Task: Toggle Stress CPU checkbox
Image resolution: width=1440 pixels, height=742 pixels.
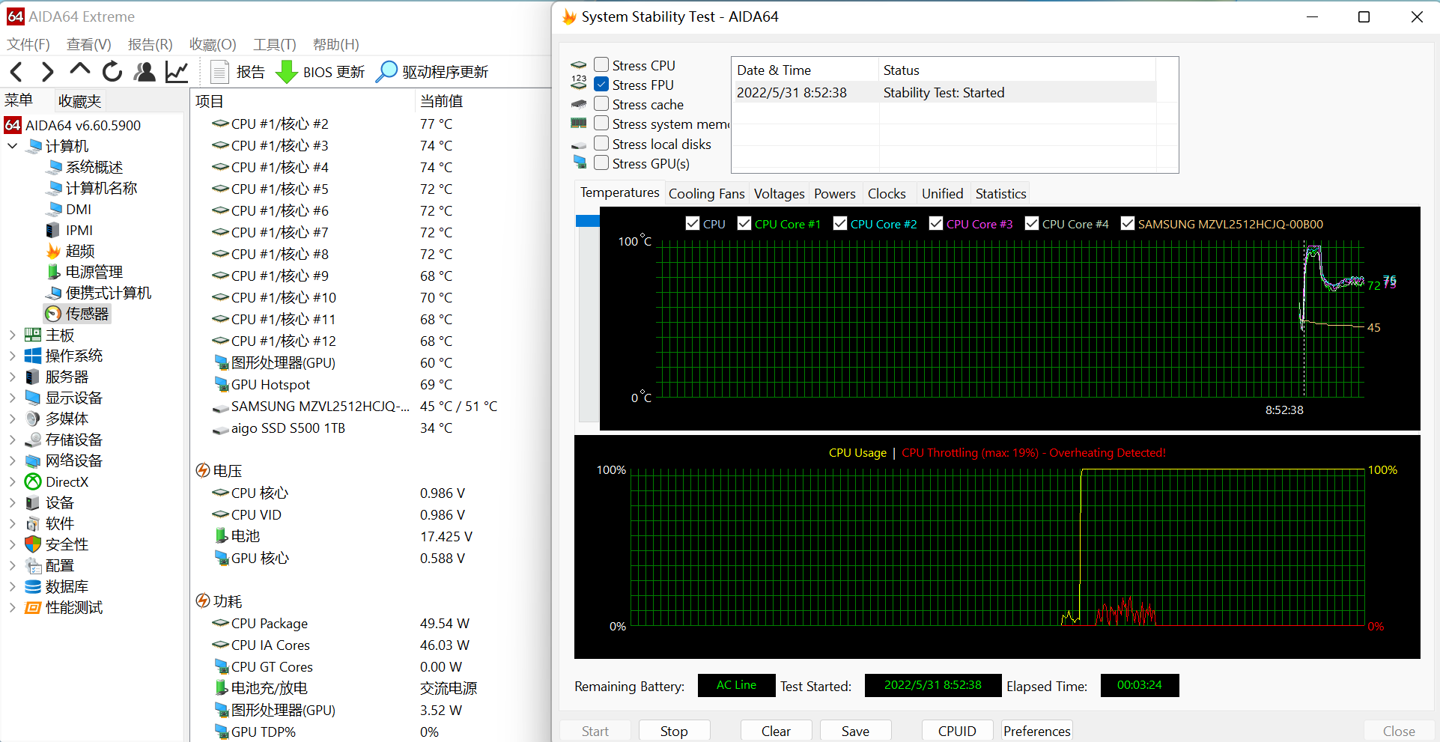Action: click(601, 65)
